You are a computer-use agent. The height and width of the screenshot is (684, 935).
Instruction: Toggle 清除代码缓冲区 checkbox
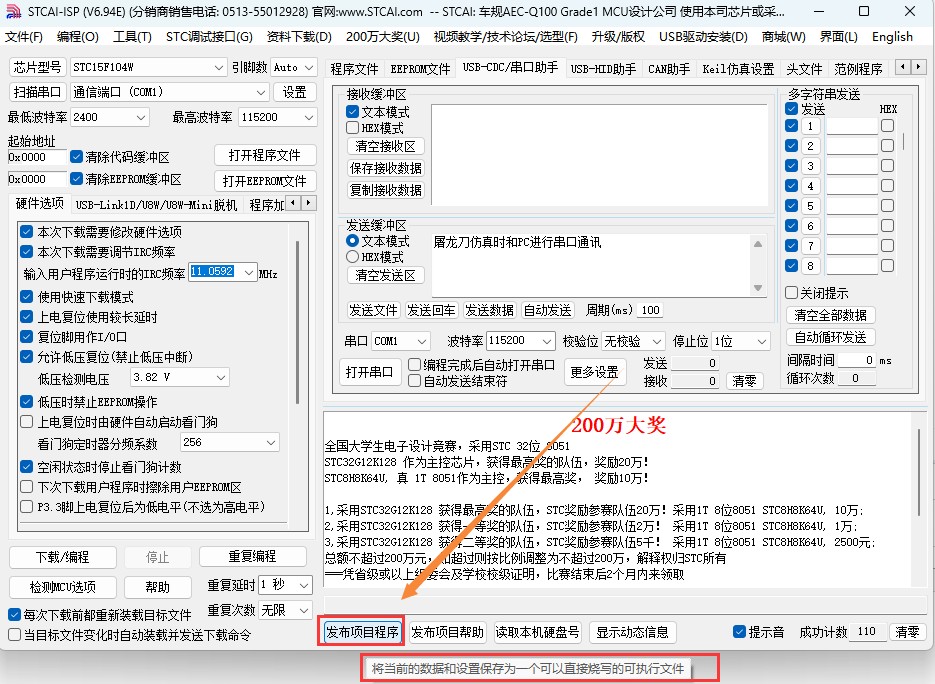[x=76, y=157]
